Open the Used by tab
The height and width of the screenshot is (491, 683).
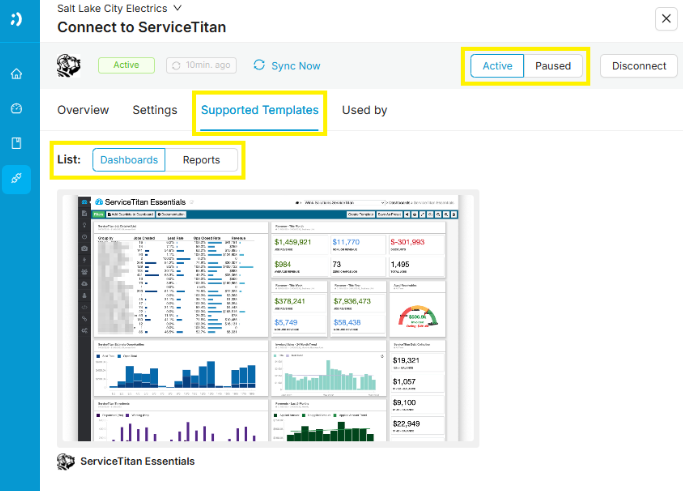click(x=364, y=110)
